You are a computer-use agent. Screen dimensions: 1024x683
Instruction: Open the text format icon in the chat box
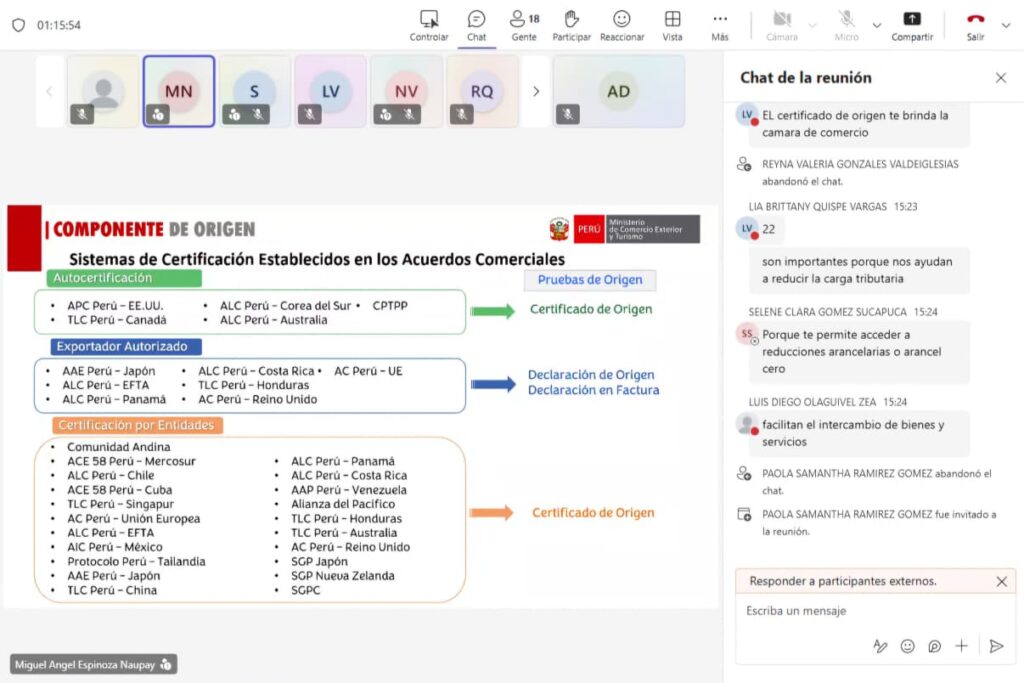[x=880, y=646]
